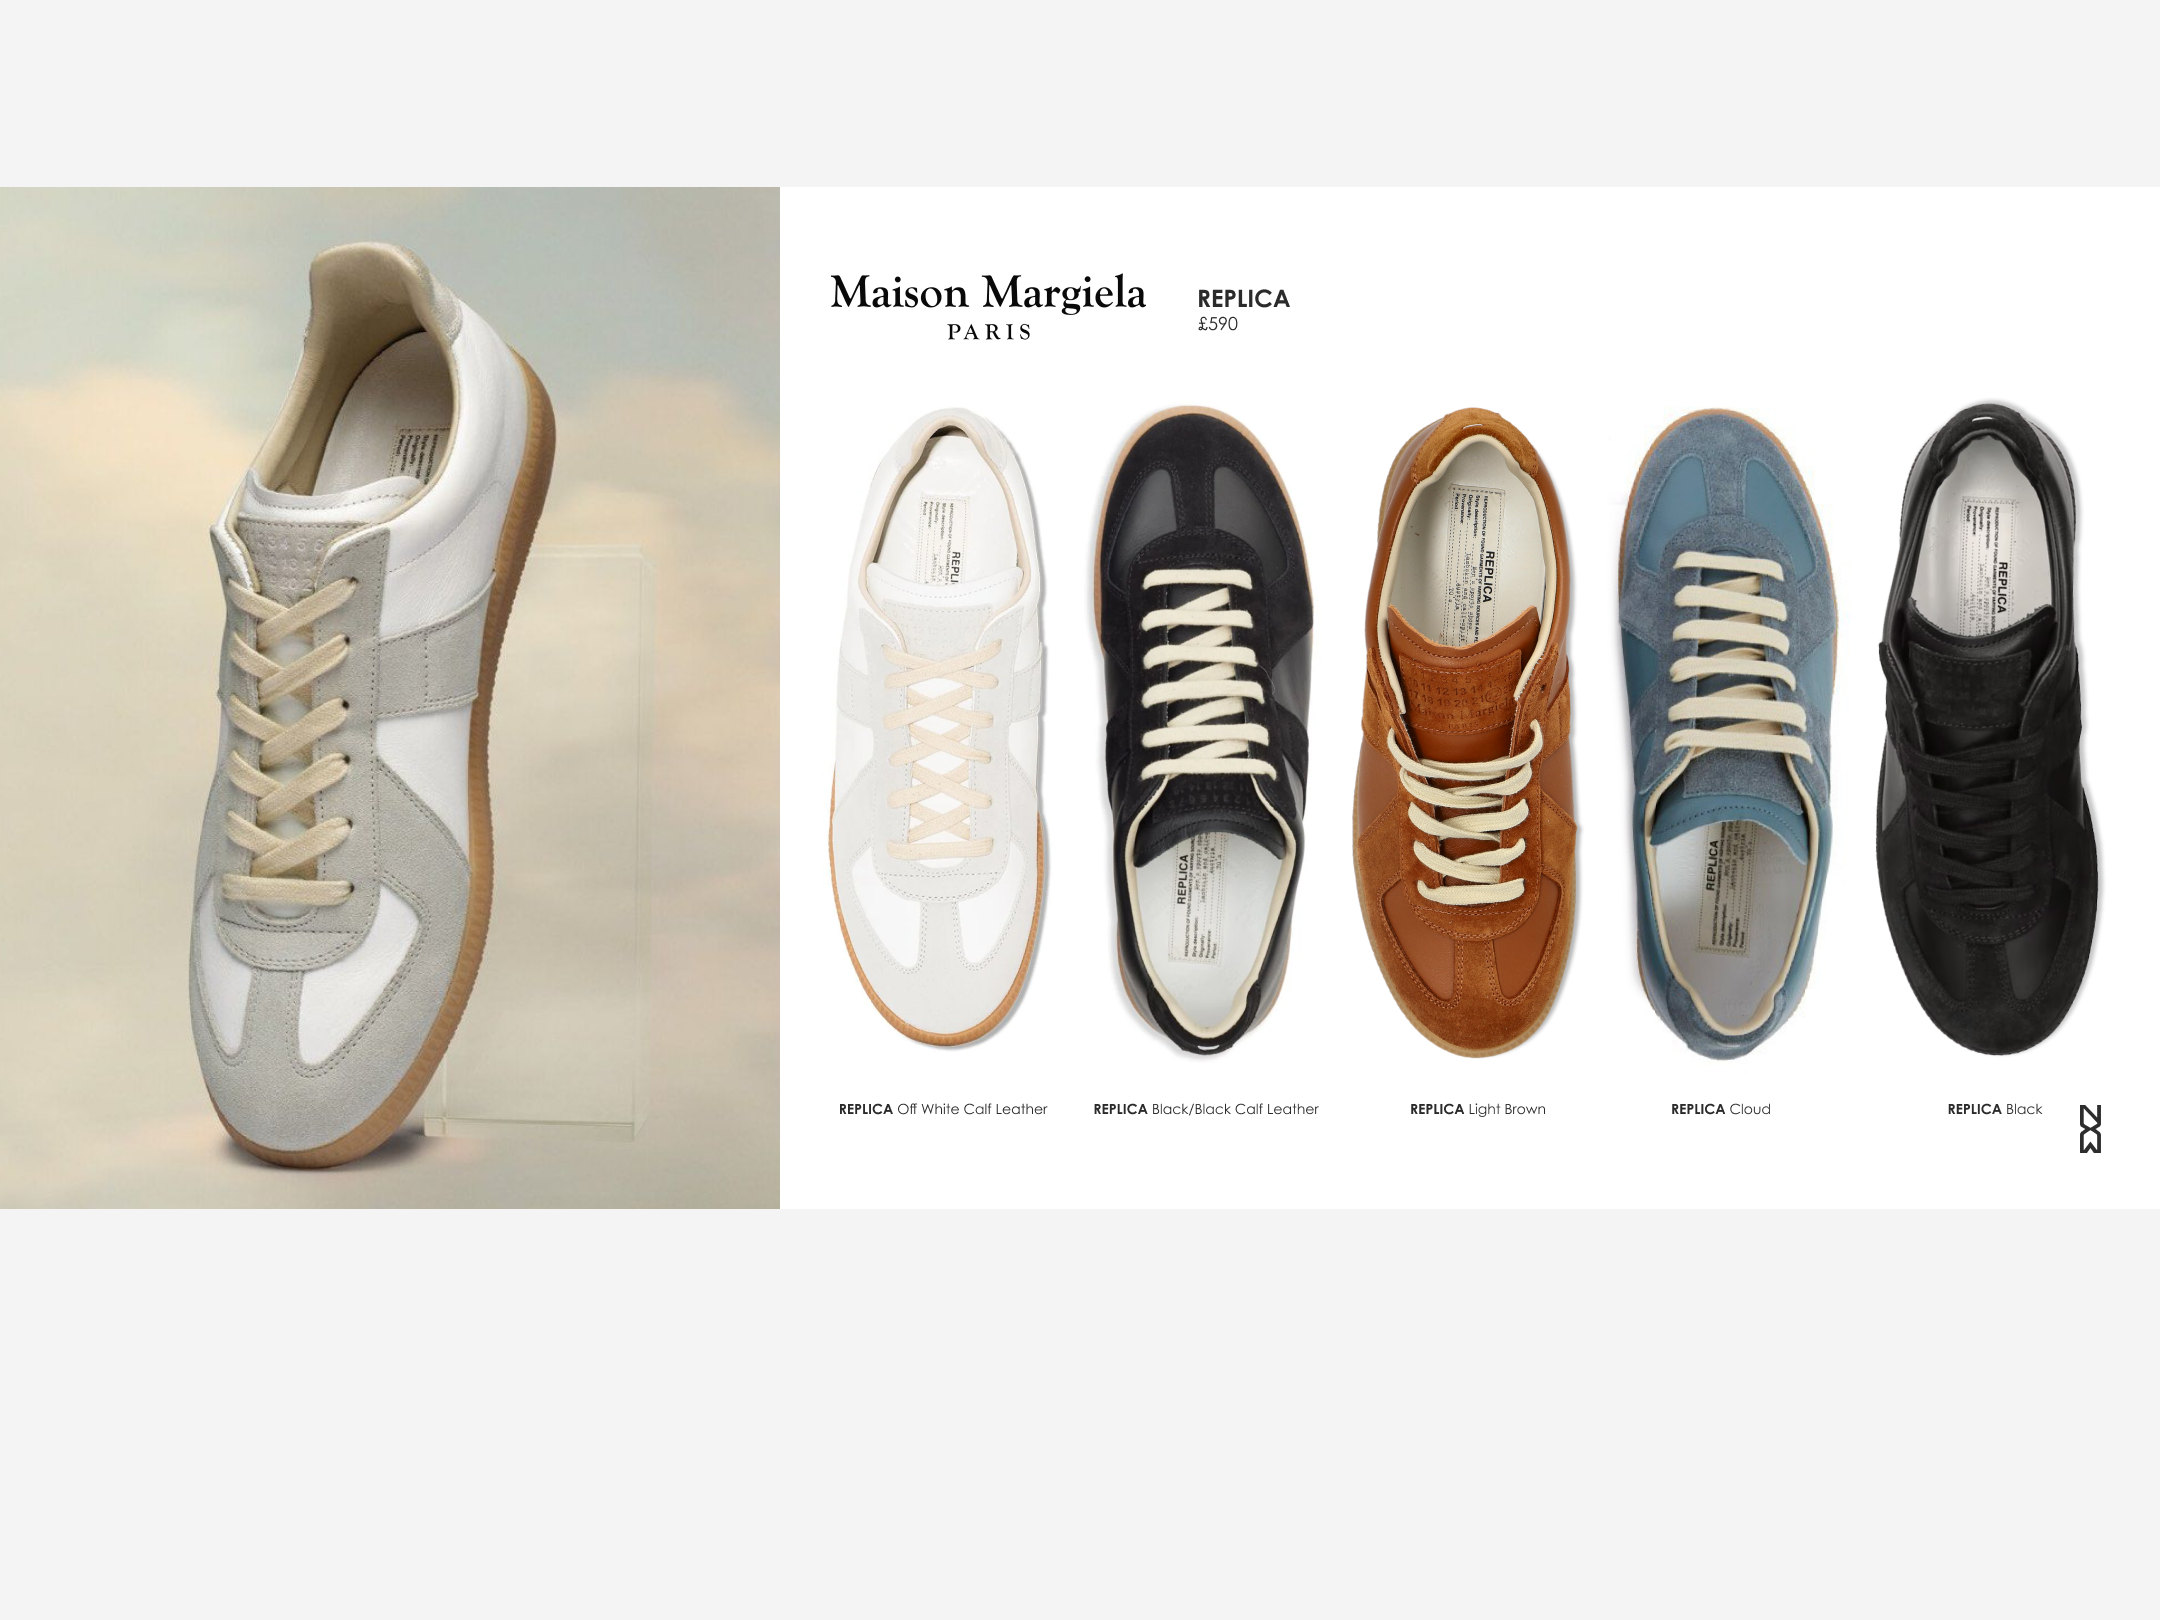The width and height of the screenshot is (2160, 1620).
Task: Click the caption 'REPLICA Off White Calf Leather'
Action: pos(943,1109)
